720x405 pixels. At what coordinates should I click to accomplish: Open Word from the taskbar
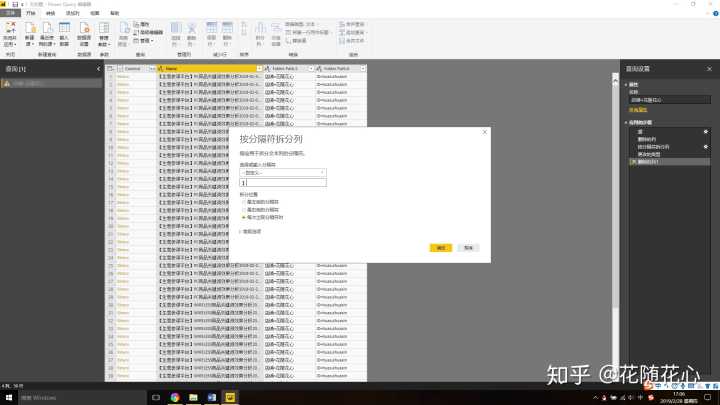(x=212, y=397)
